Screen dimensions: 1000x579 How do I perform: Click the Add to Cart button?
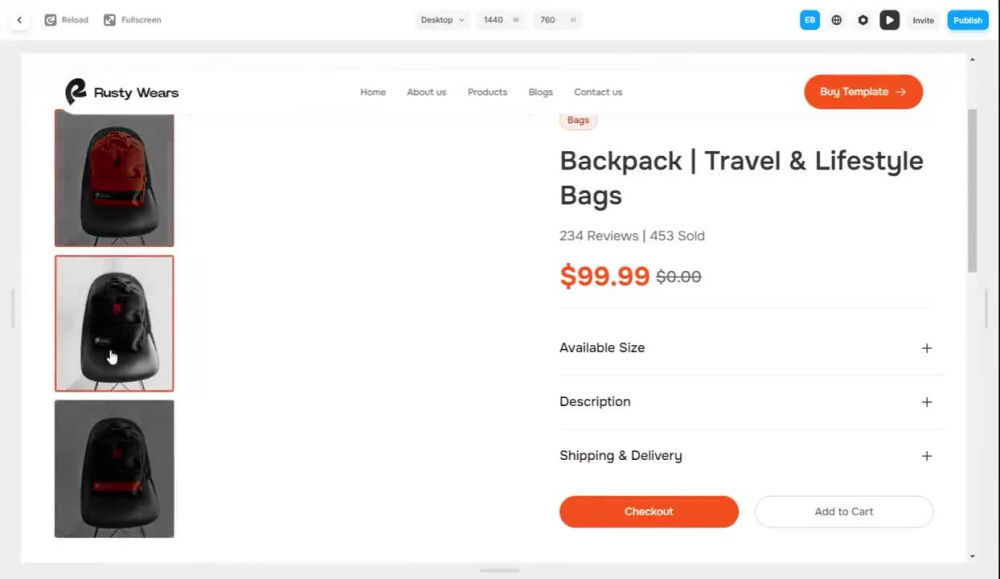[x=844, y=511]
